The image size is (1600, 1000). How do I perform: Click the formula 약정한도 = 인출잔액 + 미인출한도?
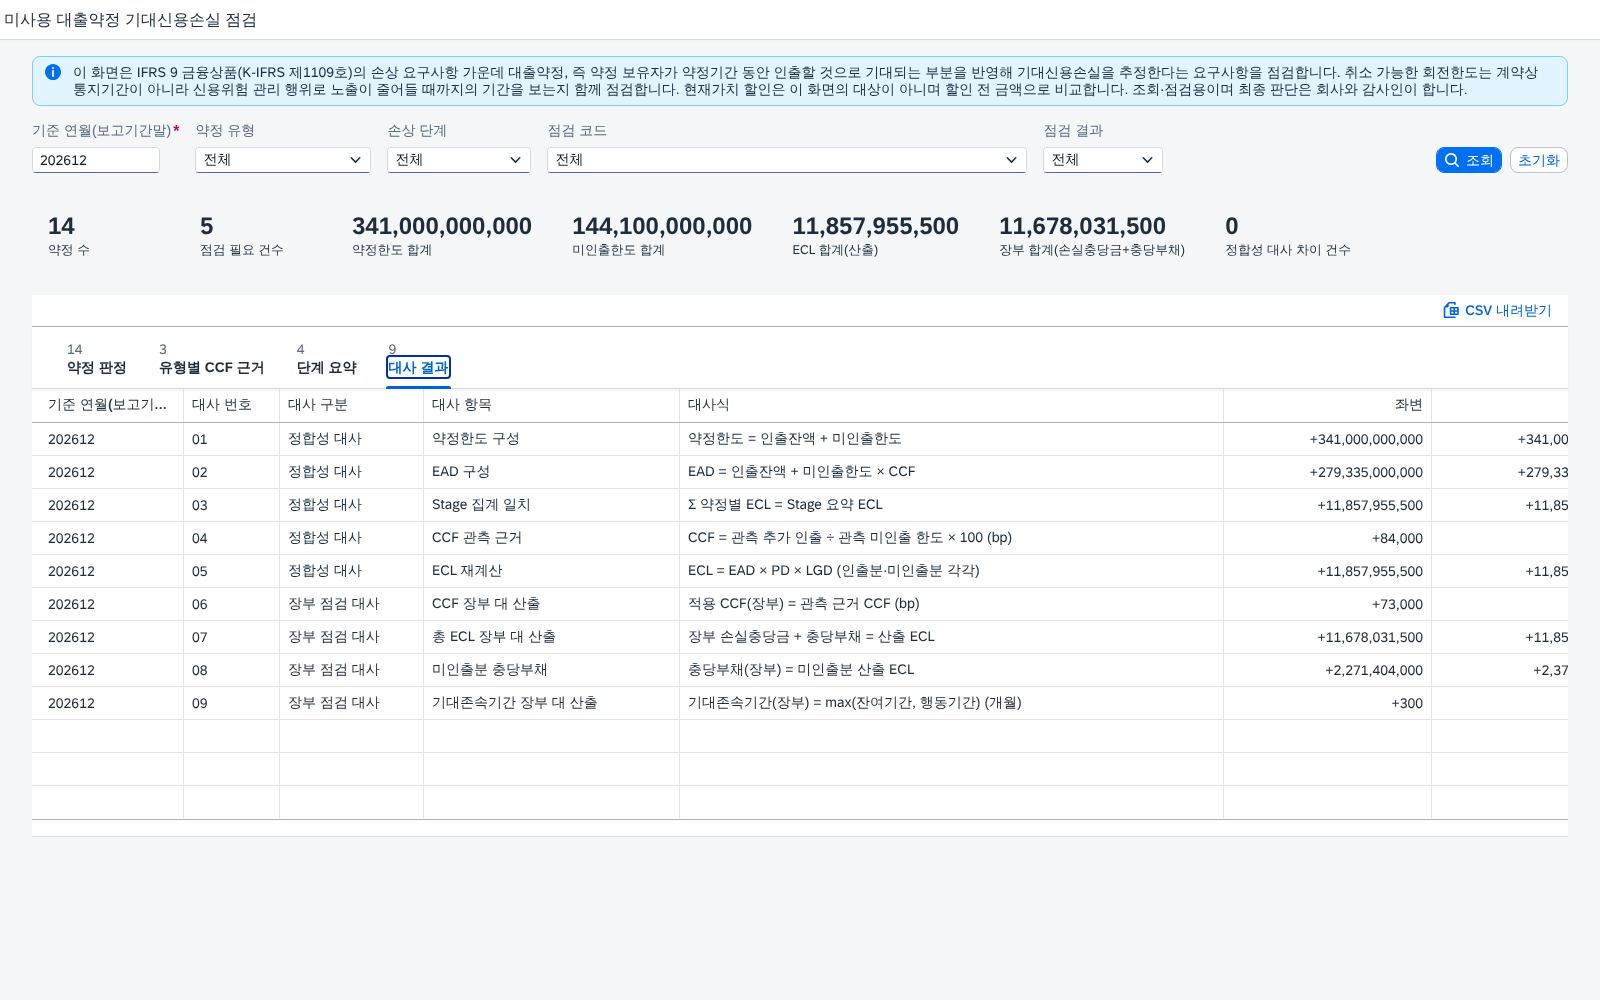coord(795,439)
